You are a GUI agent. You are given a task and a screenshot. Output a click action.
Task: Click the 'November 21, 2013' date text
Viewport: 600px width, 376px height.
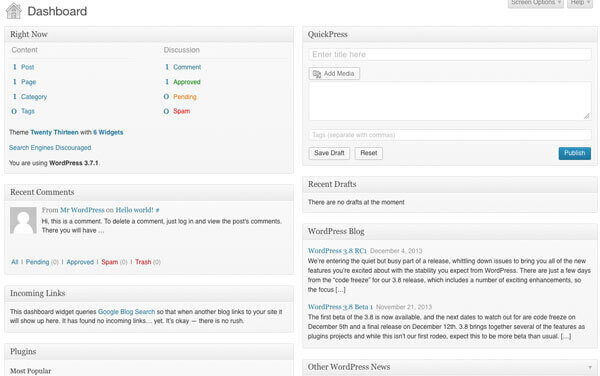pyautogui.click(x=404, y=307)
